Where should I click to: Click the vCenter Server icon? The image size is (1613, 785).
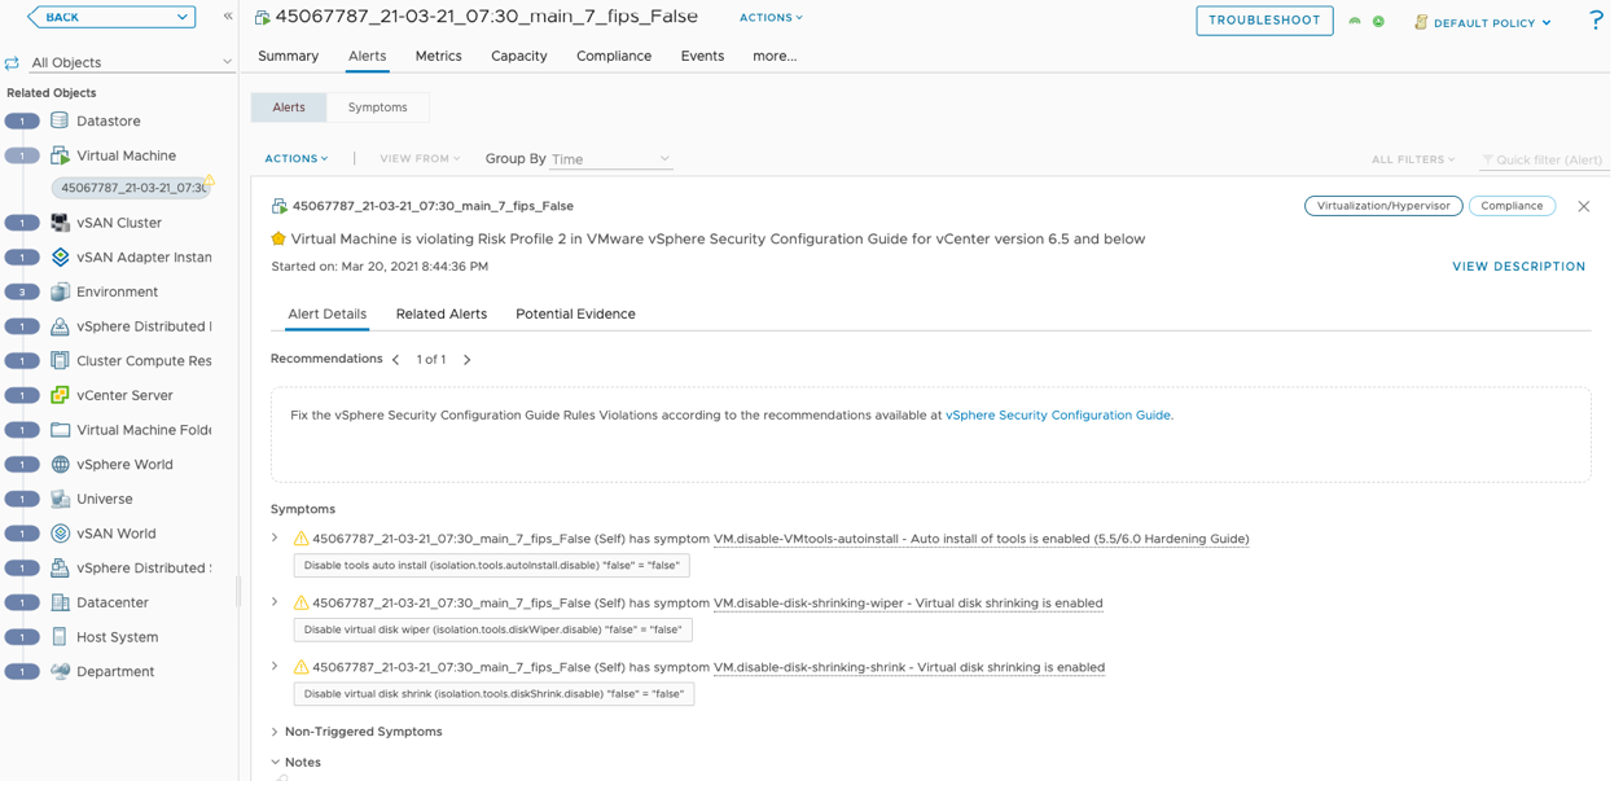[60, 395]
